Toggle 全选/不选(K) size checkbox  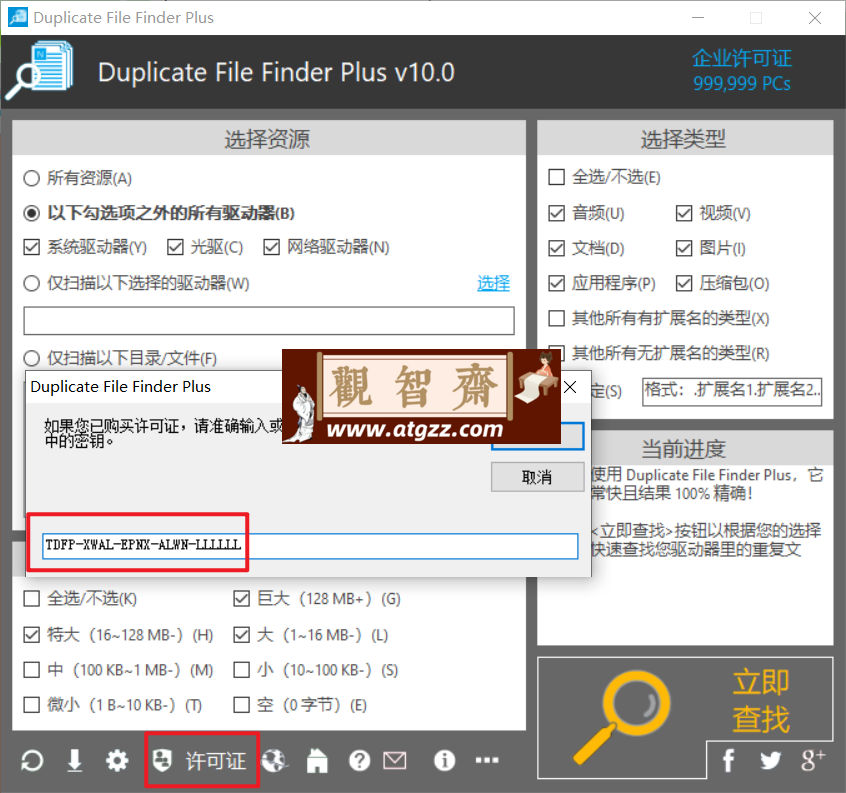click(32, 598)
